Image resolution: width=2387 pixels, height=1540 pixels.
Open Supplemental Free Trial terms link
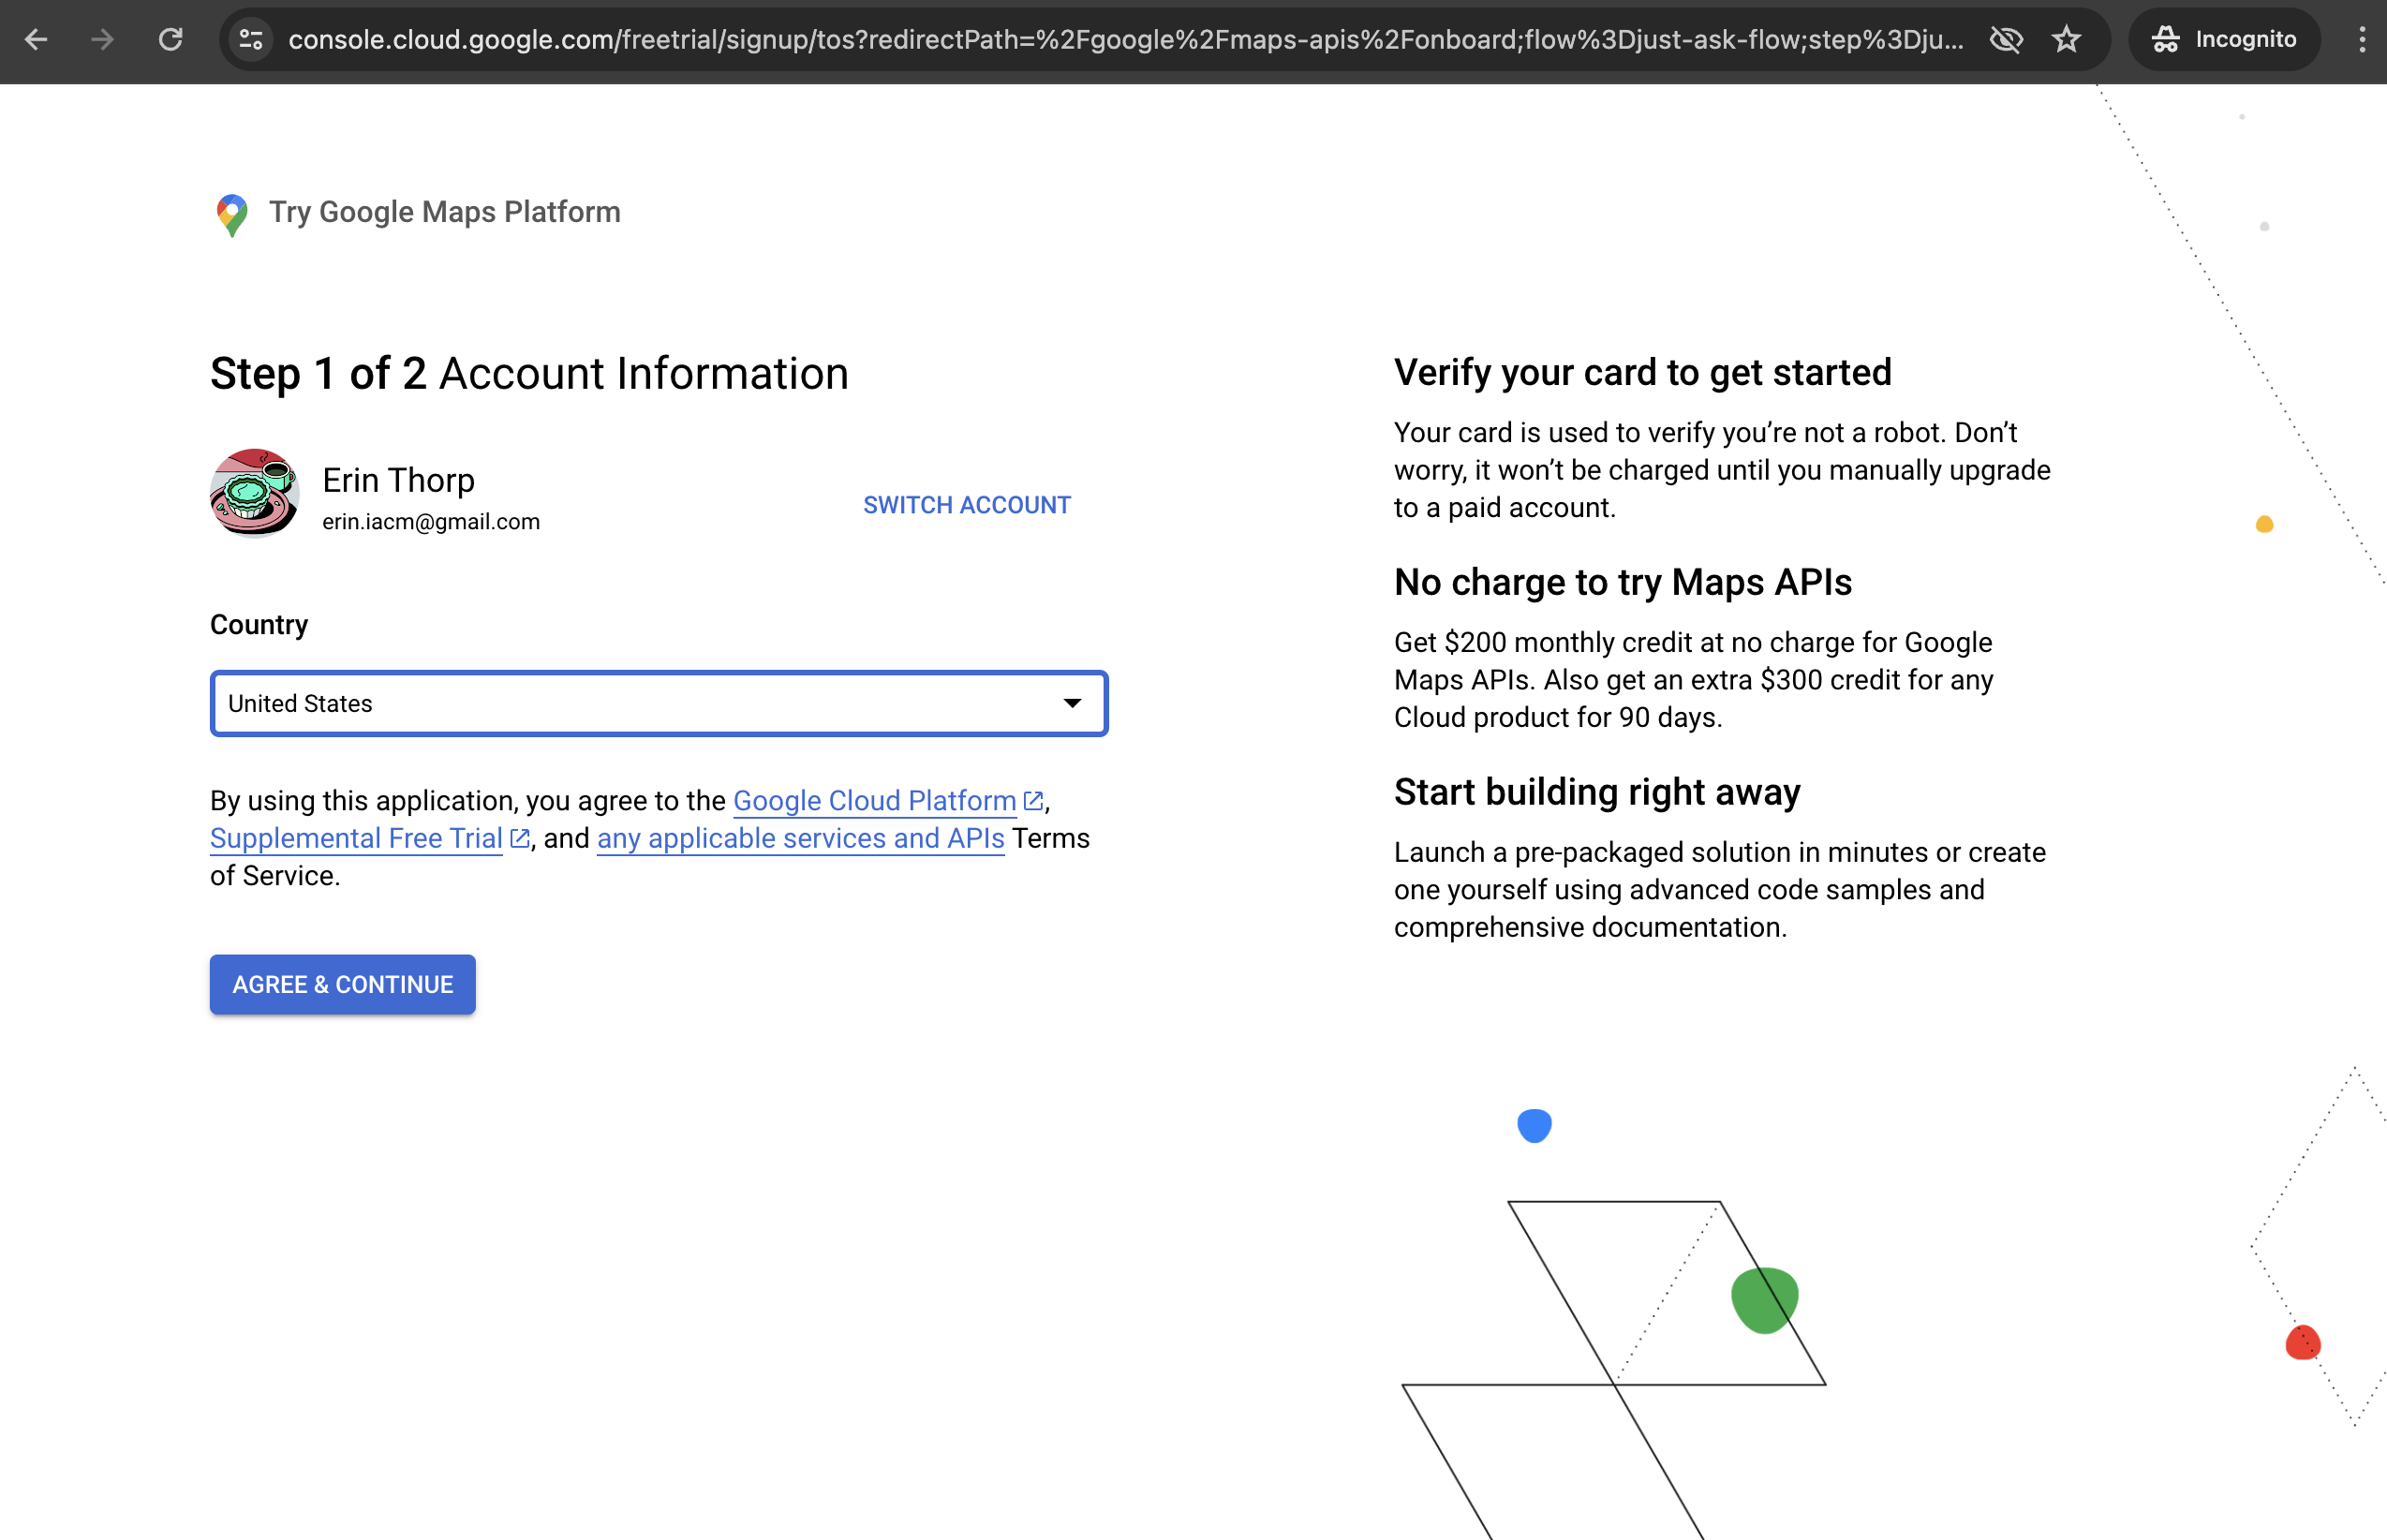click(x=356, y=838)
